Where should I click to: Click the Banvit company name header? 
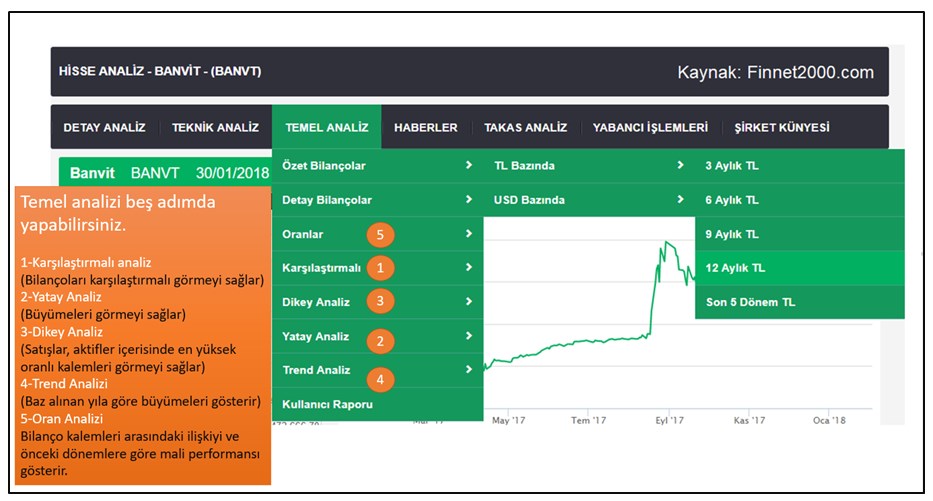pyautogui.click(x=92, y=173)
